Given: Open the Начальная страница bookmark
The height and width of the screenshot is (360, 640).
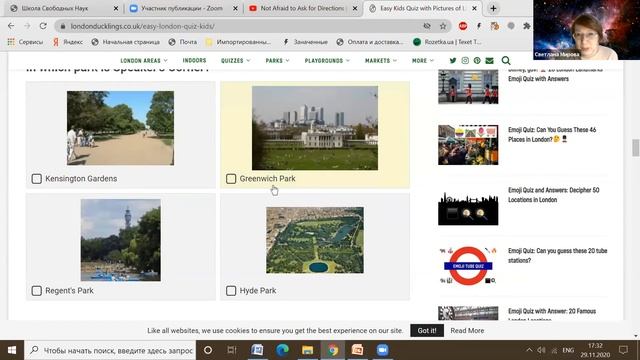Looking at the screenshot, I should (x=126, y=42).
